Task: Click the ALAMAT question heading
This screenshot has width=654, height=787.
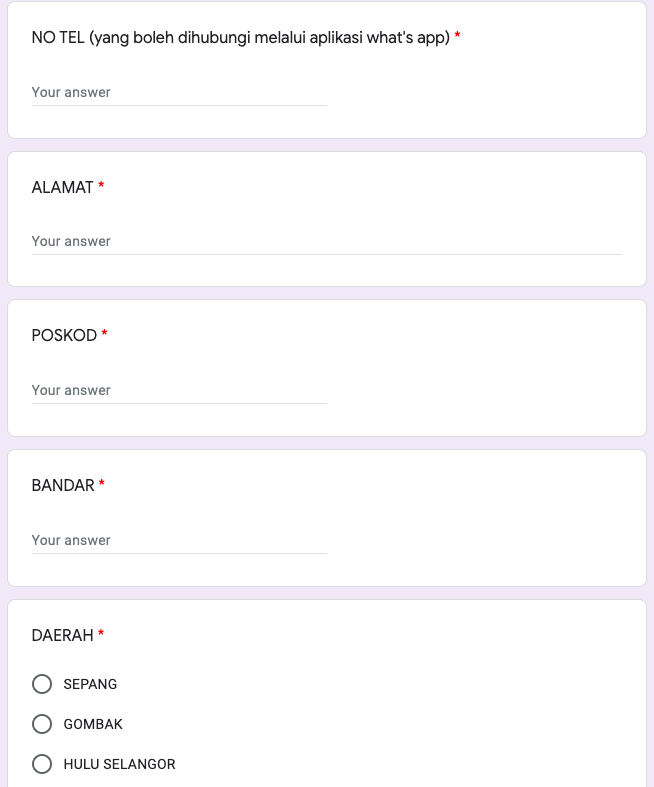Action: (x=62, y=187)
